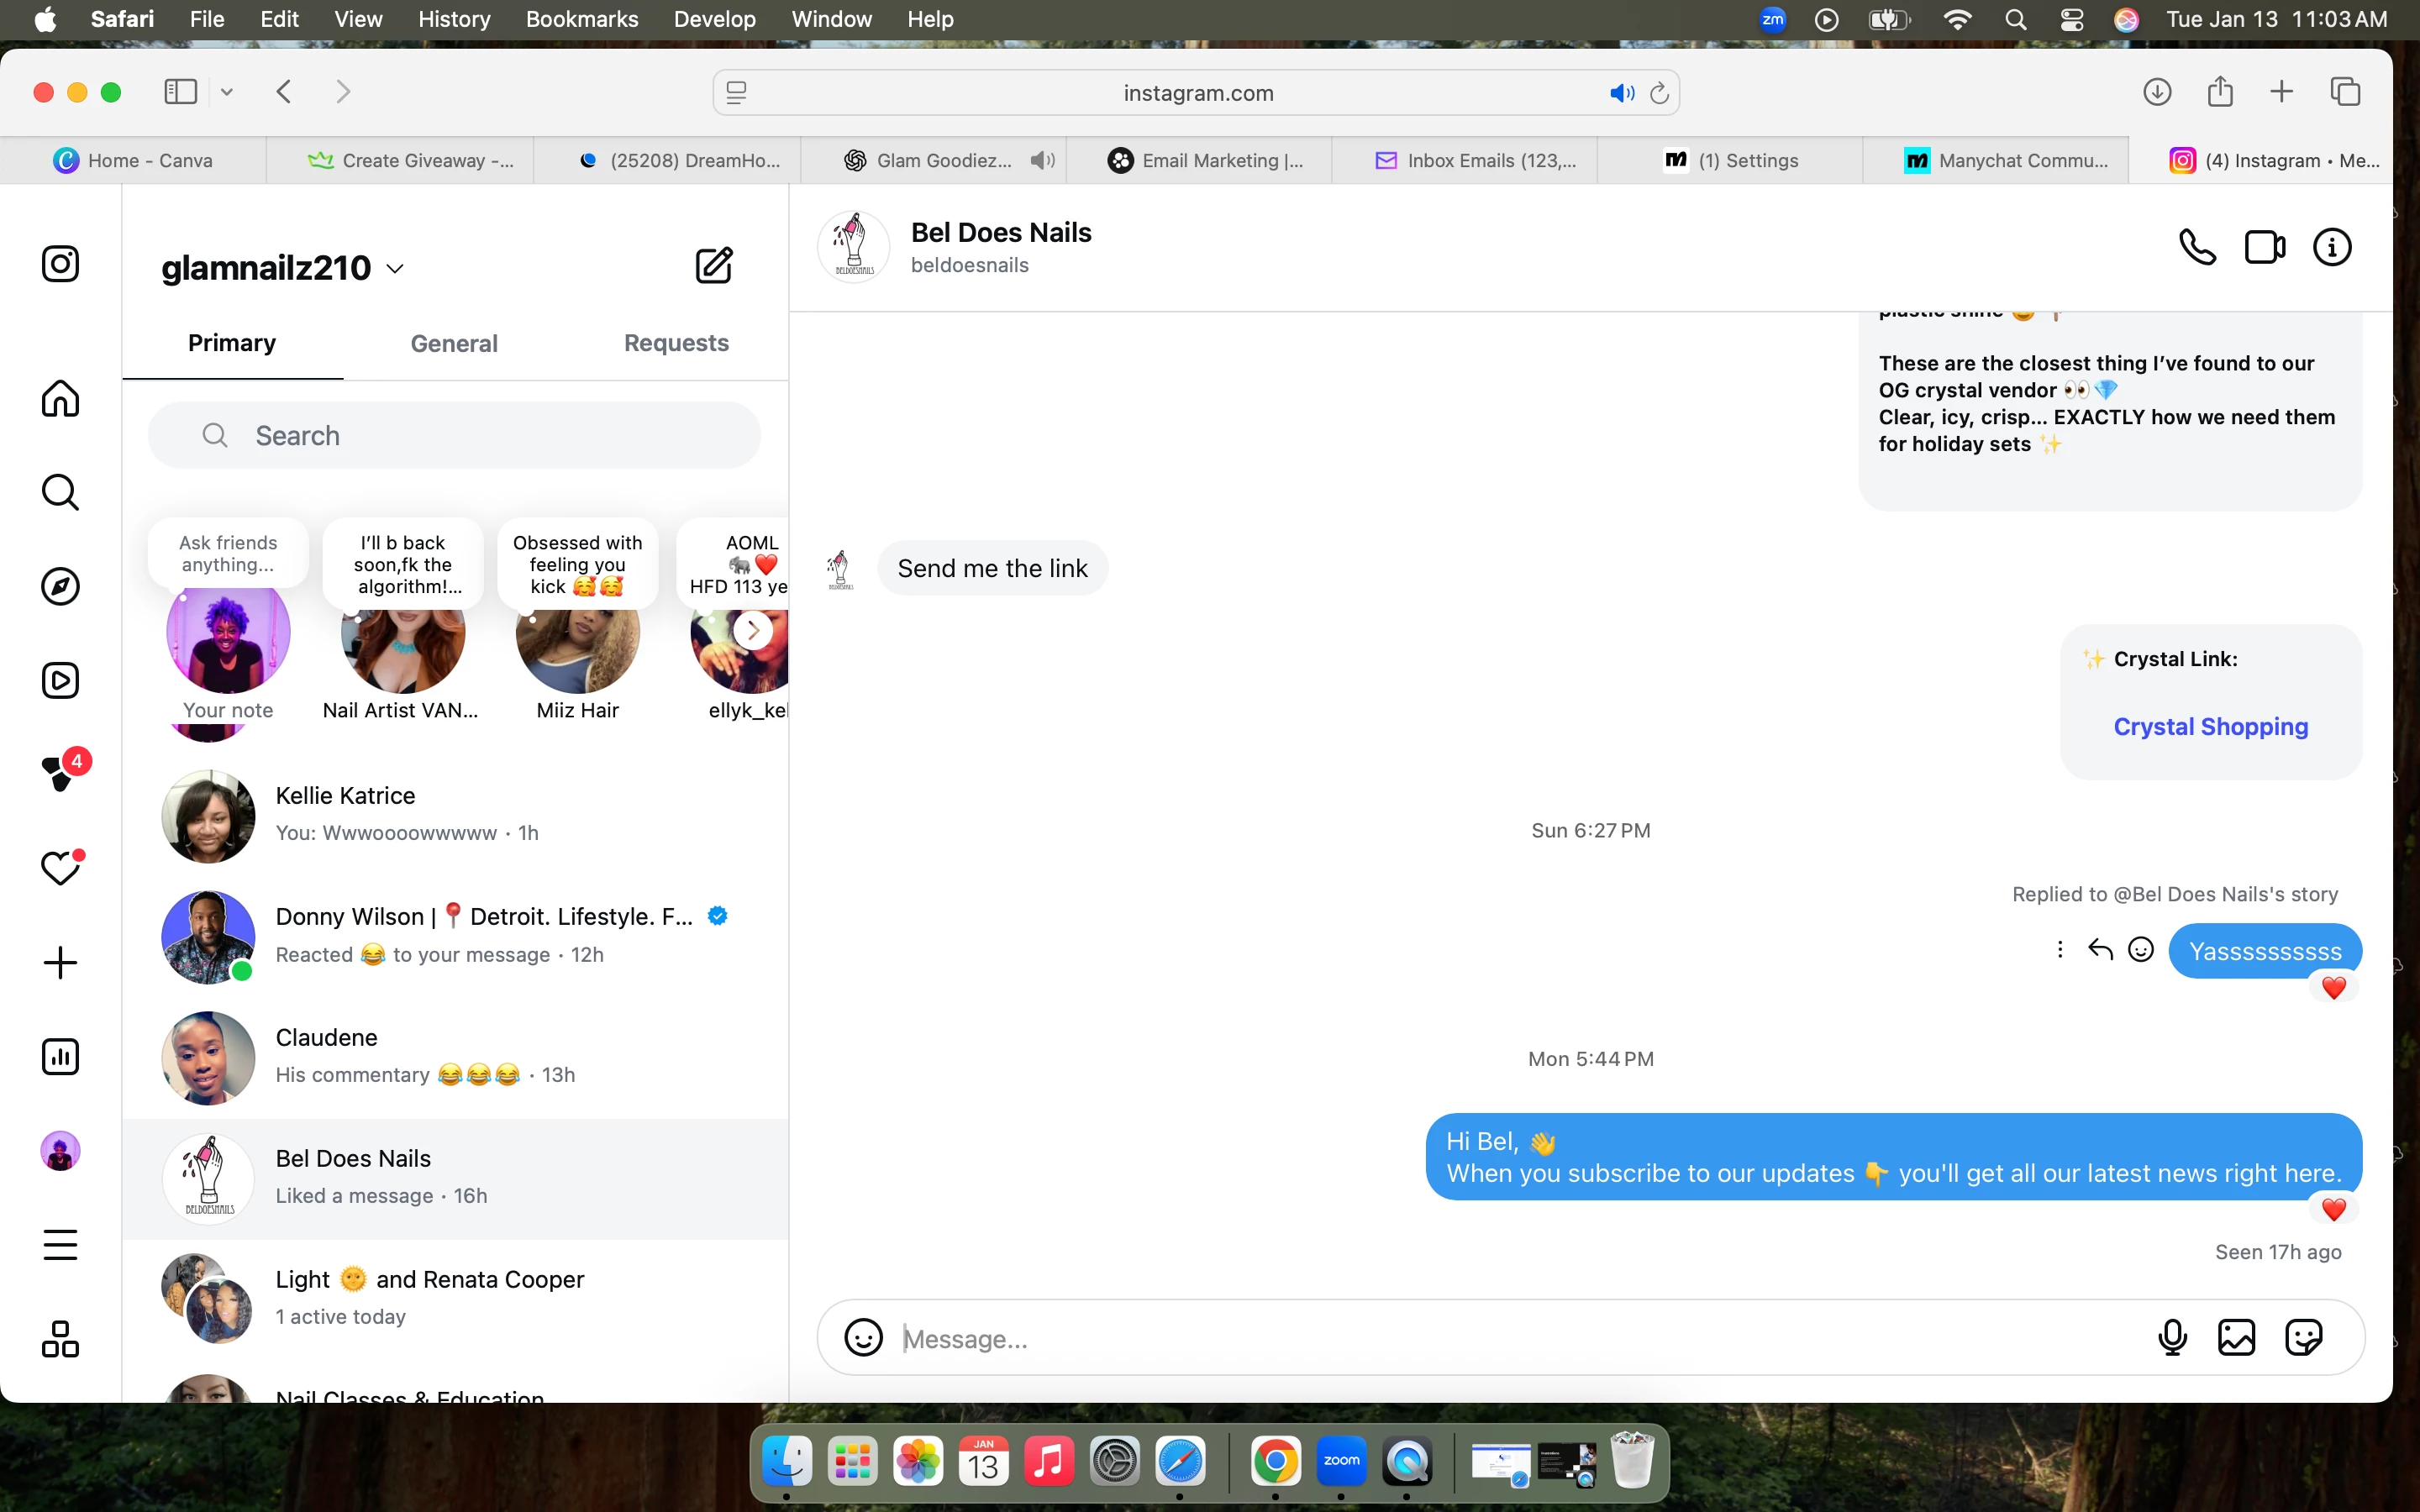Open more options for Yasssssssss message

pyautogui.click(x=2059, y=949)
